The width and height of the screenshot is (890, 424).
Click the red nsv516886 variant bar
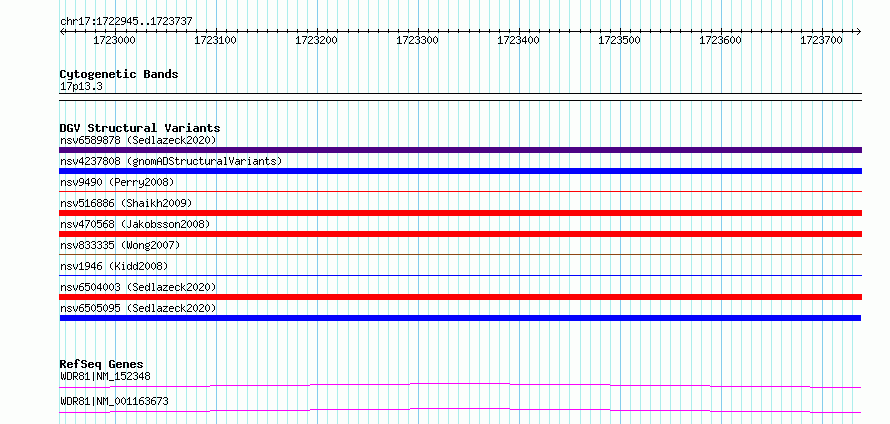tap(460, 213)
